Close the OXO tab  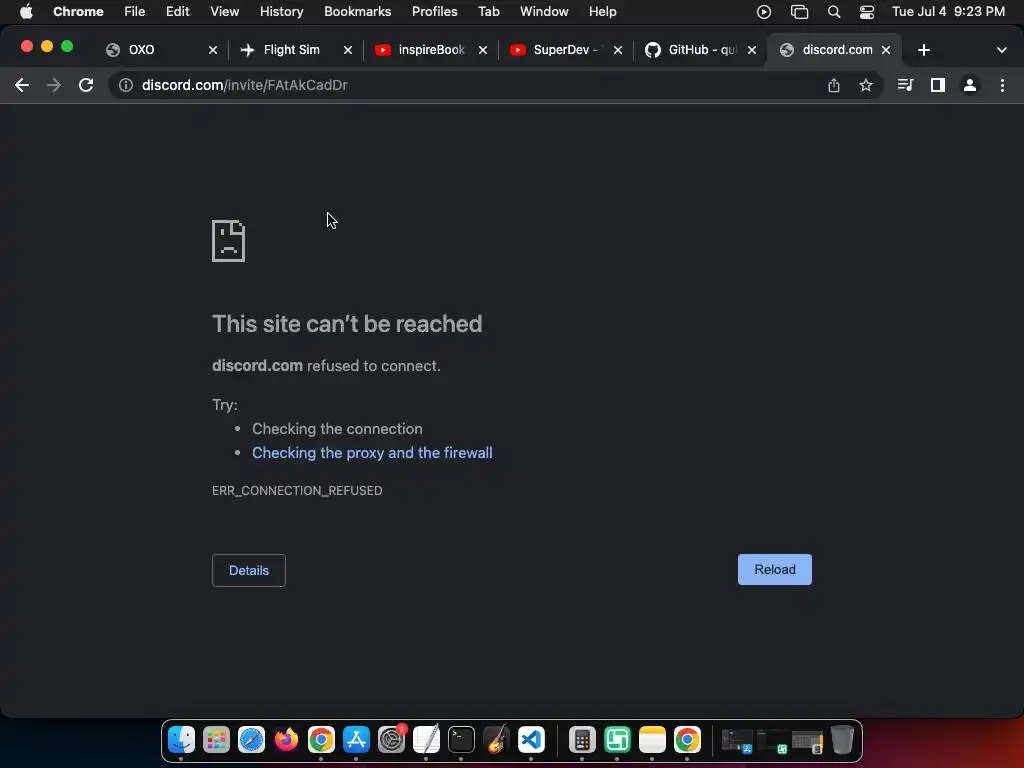(x=213, y=50)
